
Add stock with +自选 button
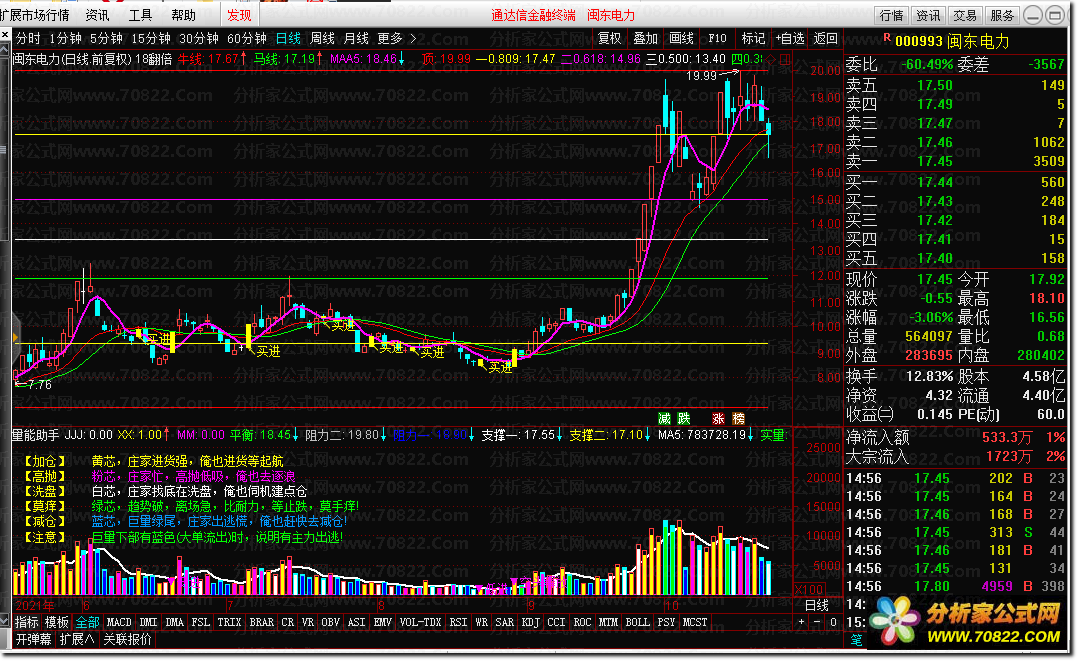pyautogui.click(x=790, y=39)
